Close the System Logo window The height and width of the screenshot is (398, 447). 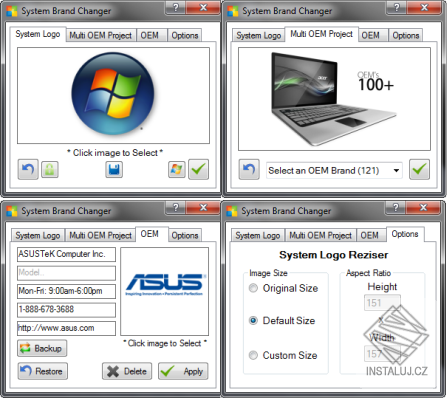coord(203,7)
